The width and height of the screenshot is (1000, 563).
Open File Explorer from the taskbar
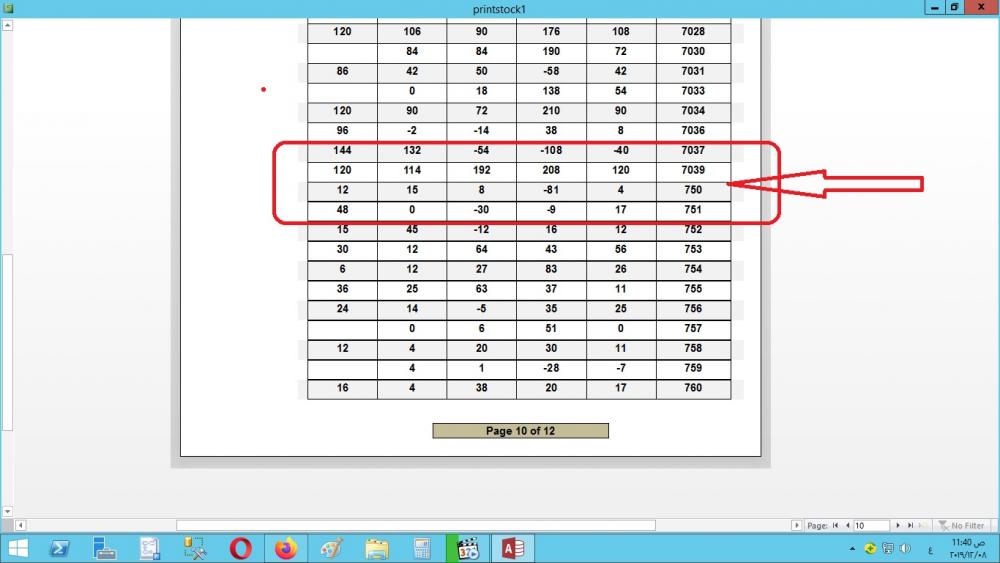[x=377, y=548]
